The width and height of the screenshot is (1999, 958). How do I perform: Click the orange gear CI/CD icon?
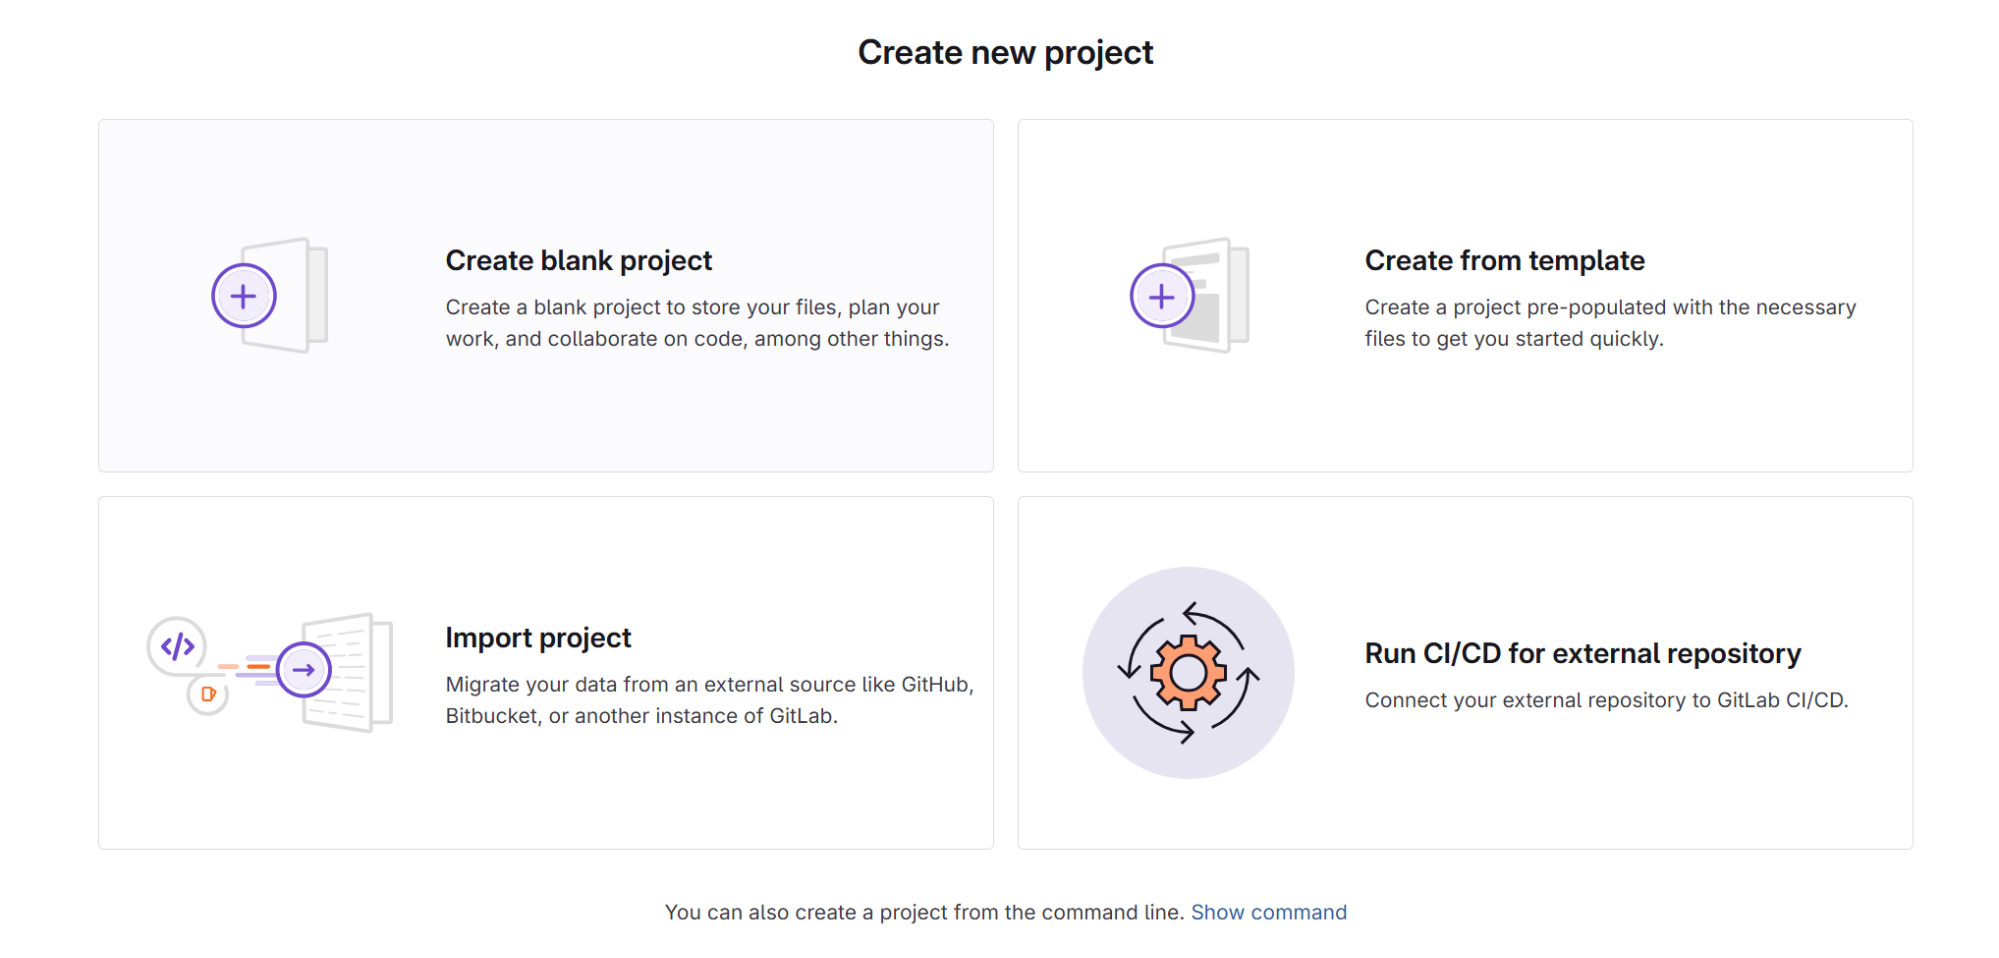click(1188, 673)
